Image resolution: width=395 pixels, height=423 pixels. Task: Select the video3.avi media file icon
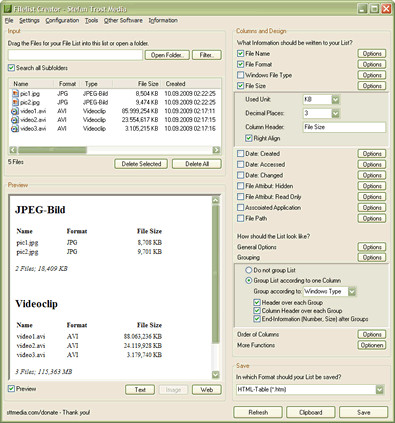click(15, 128)
